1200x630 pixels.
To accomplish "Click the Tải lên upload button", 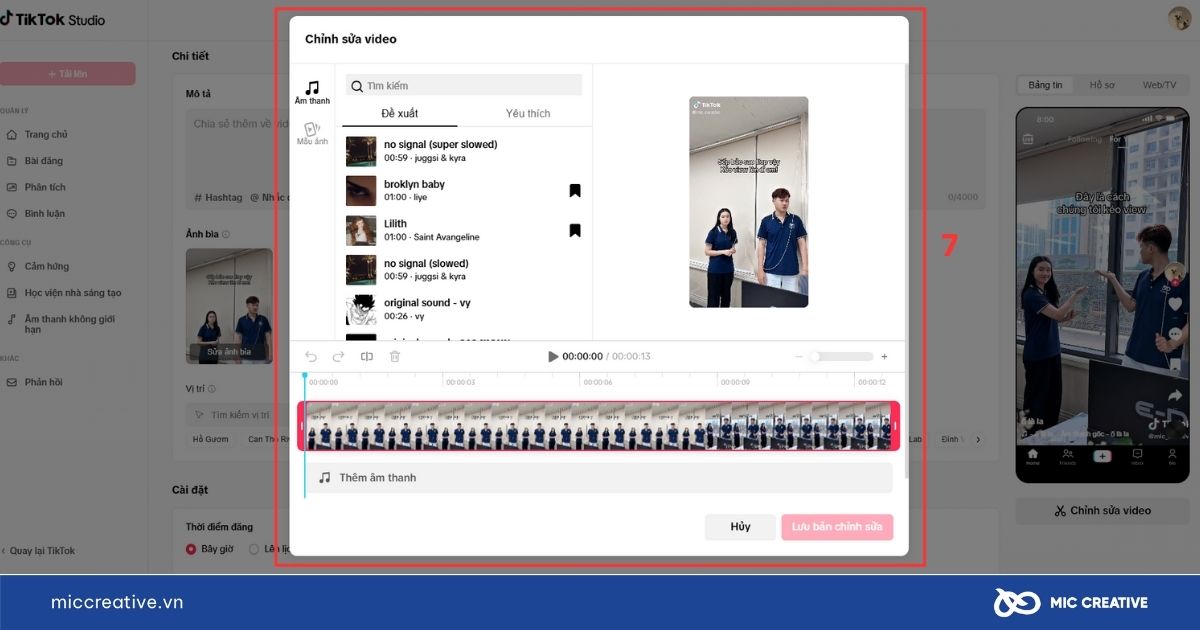I will (x=67, y=74).
